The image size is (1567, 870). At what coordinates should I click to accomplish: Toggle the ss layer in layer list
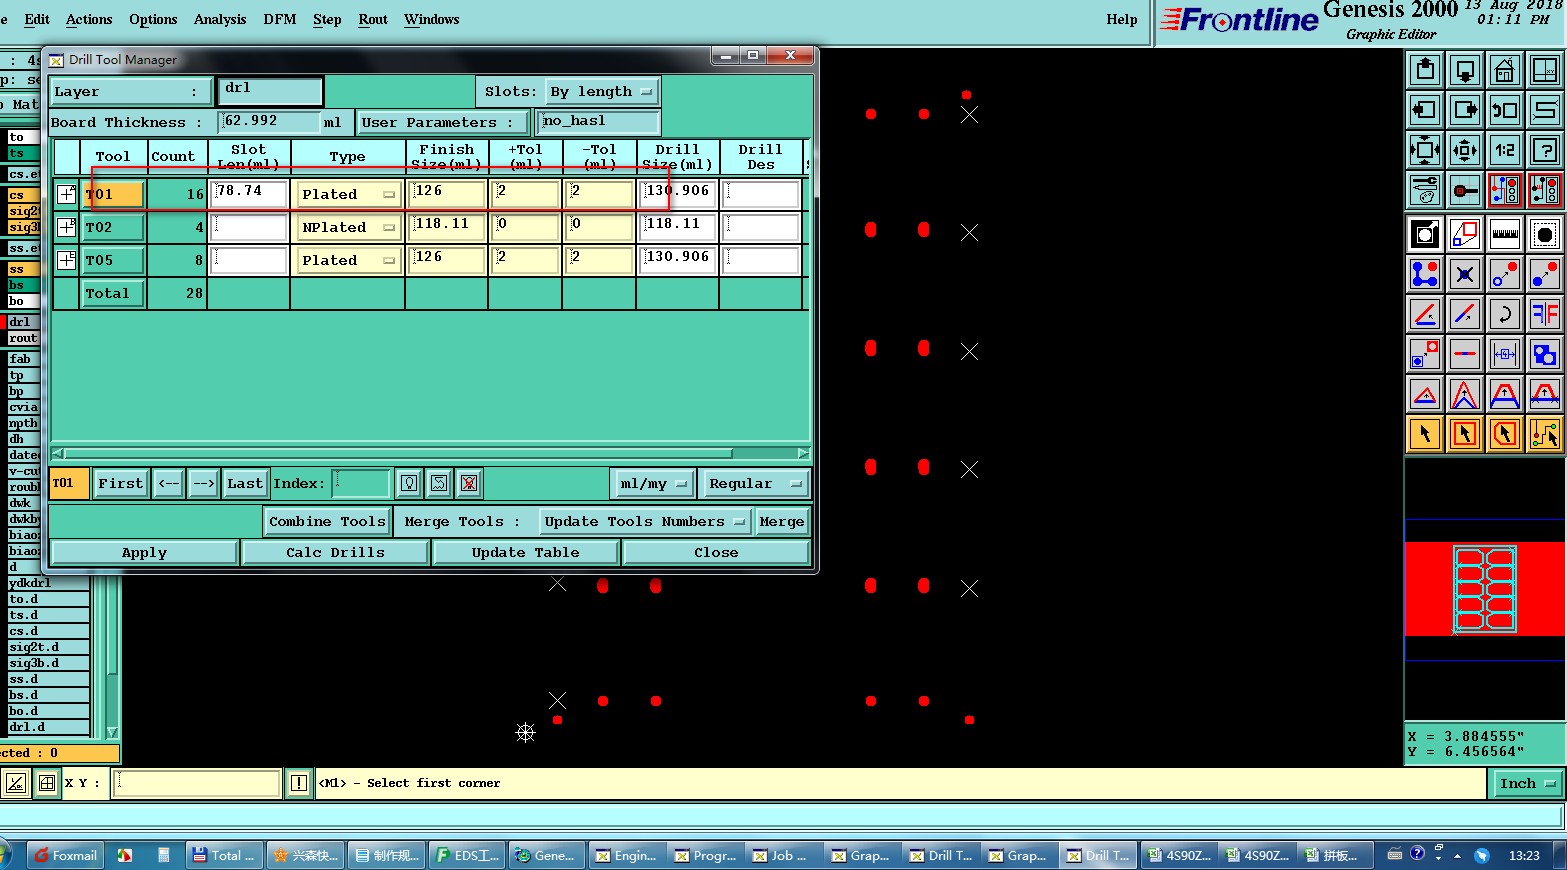[x=21, y=269]
